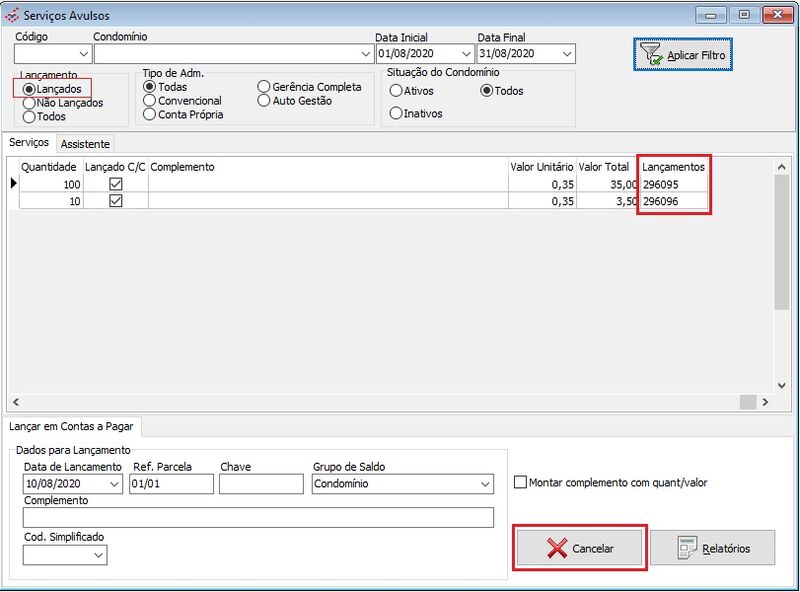The width and height of the screenshot is (800, 592).
Task: Click the Serviços Avulsos title bar icon
Action: pyautogui.click(x=12, y=15)
